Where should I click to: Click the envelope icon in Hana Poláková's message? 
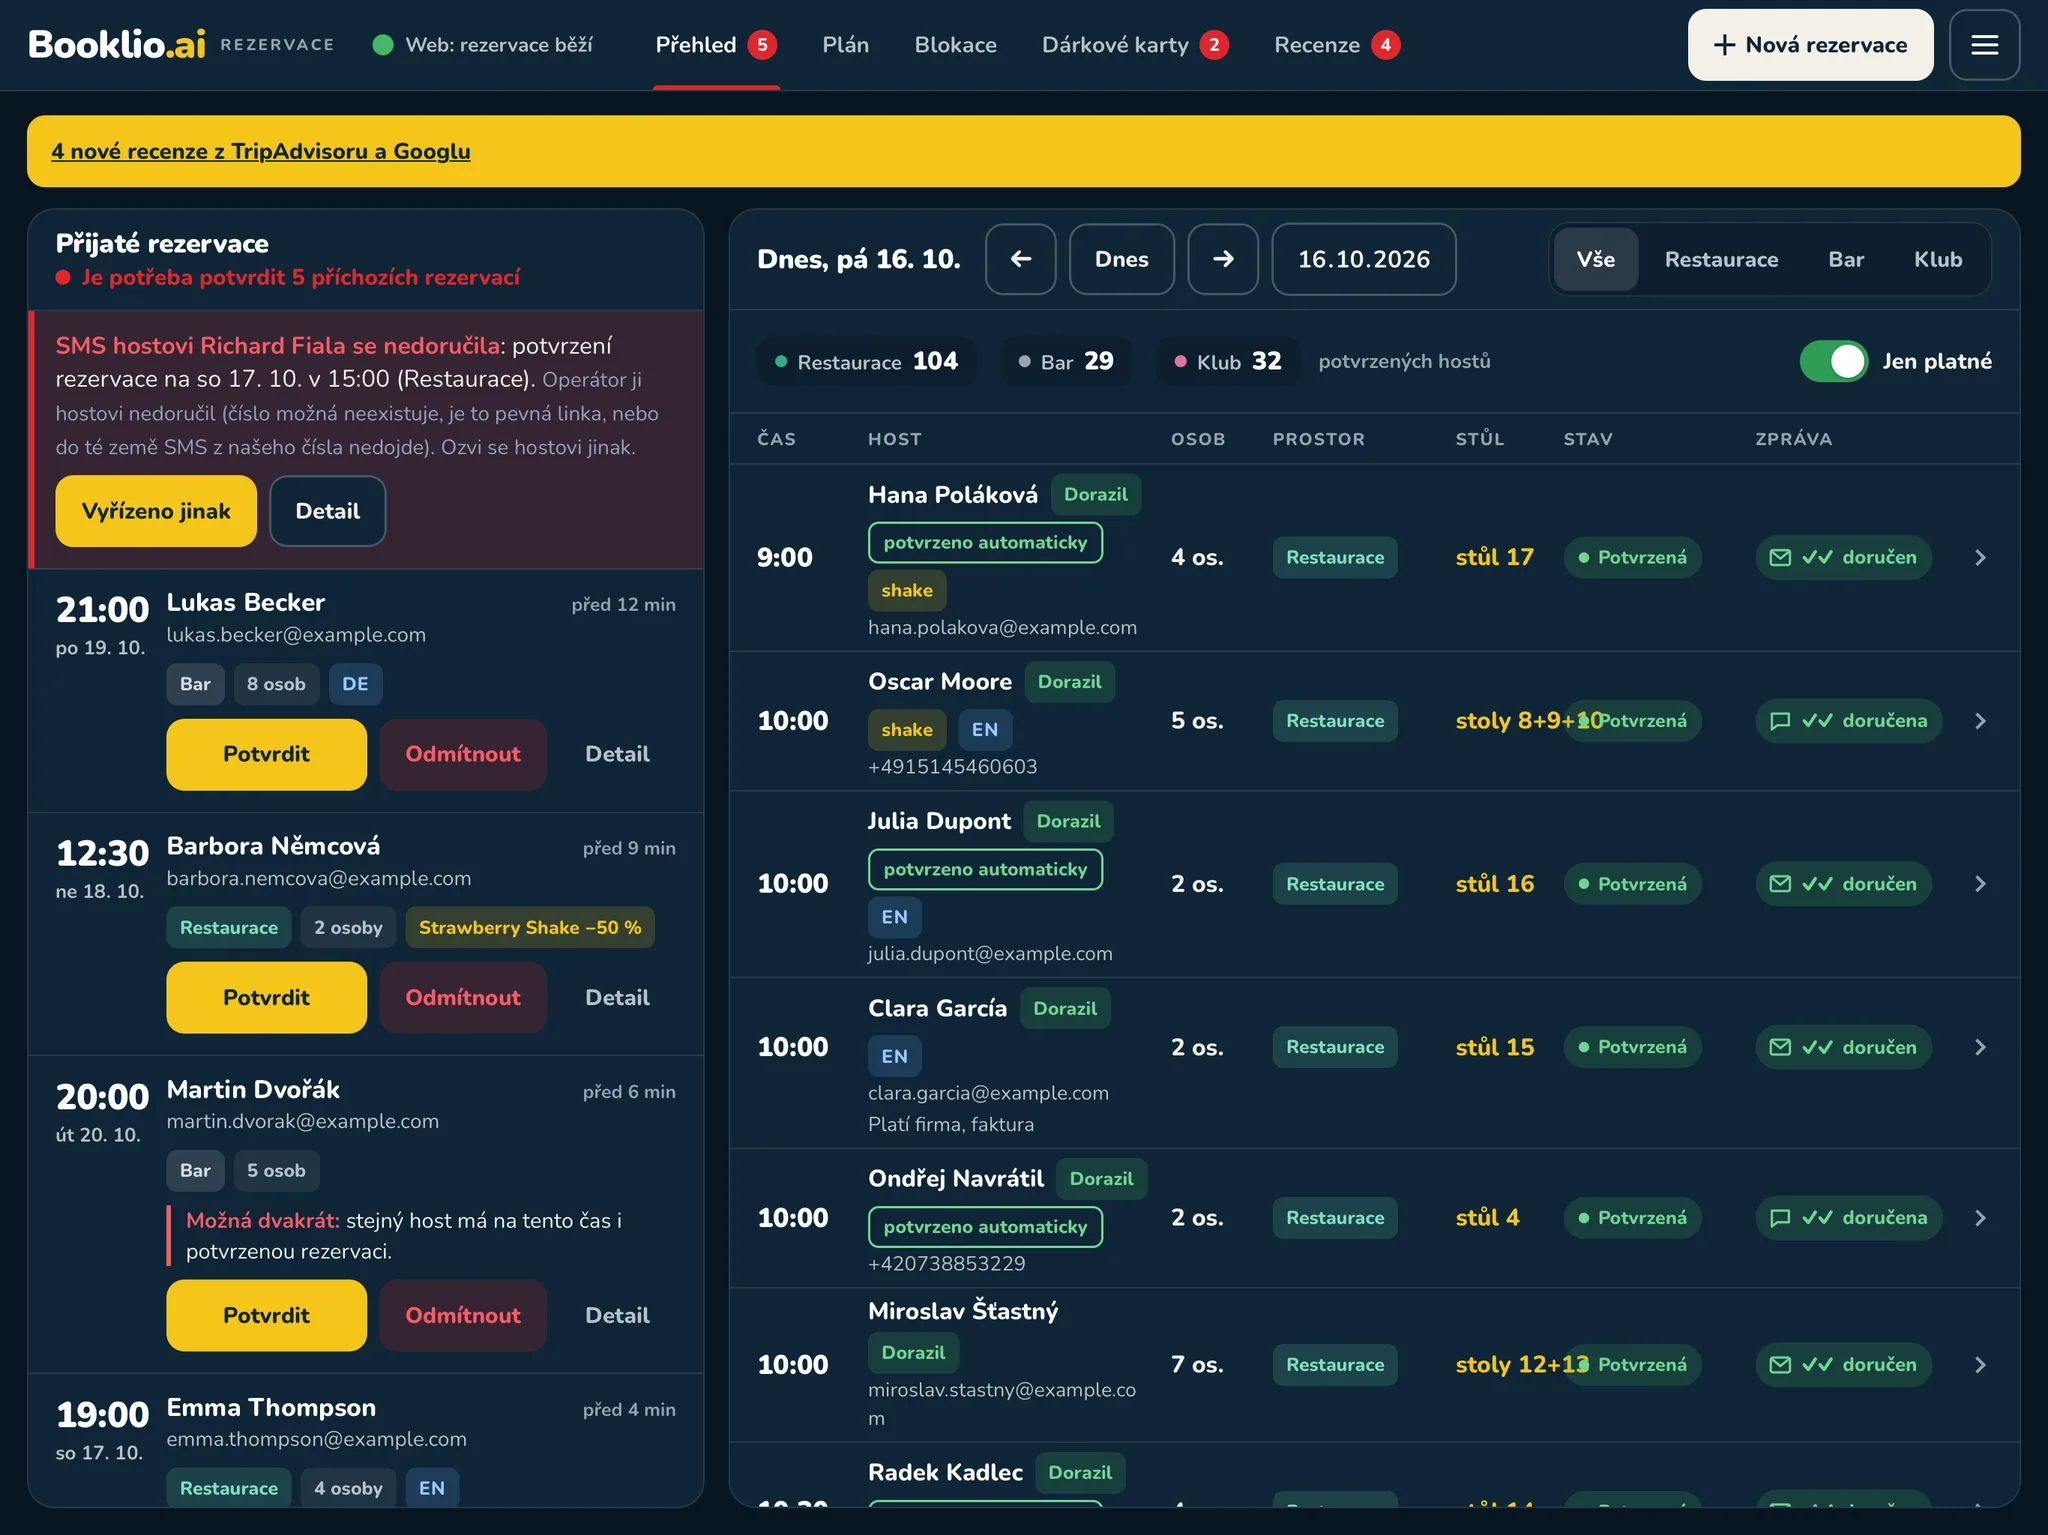pyautogui.click(x=1780, y=558)
